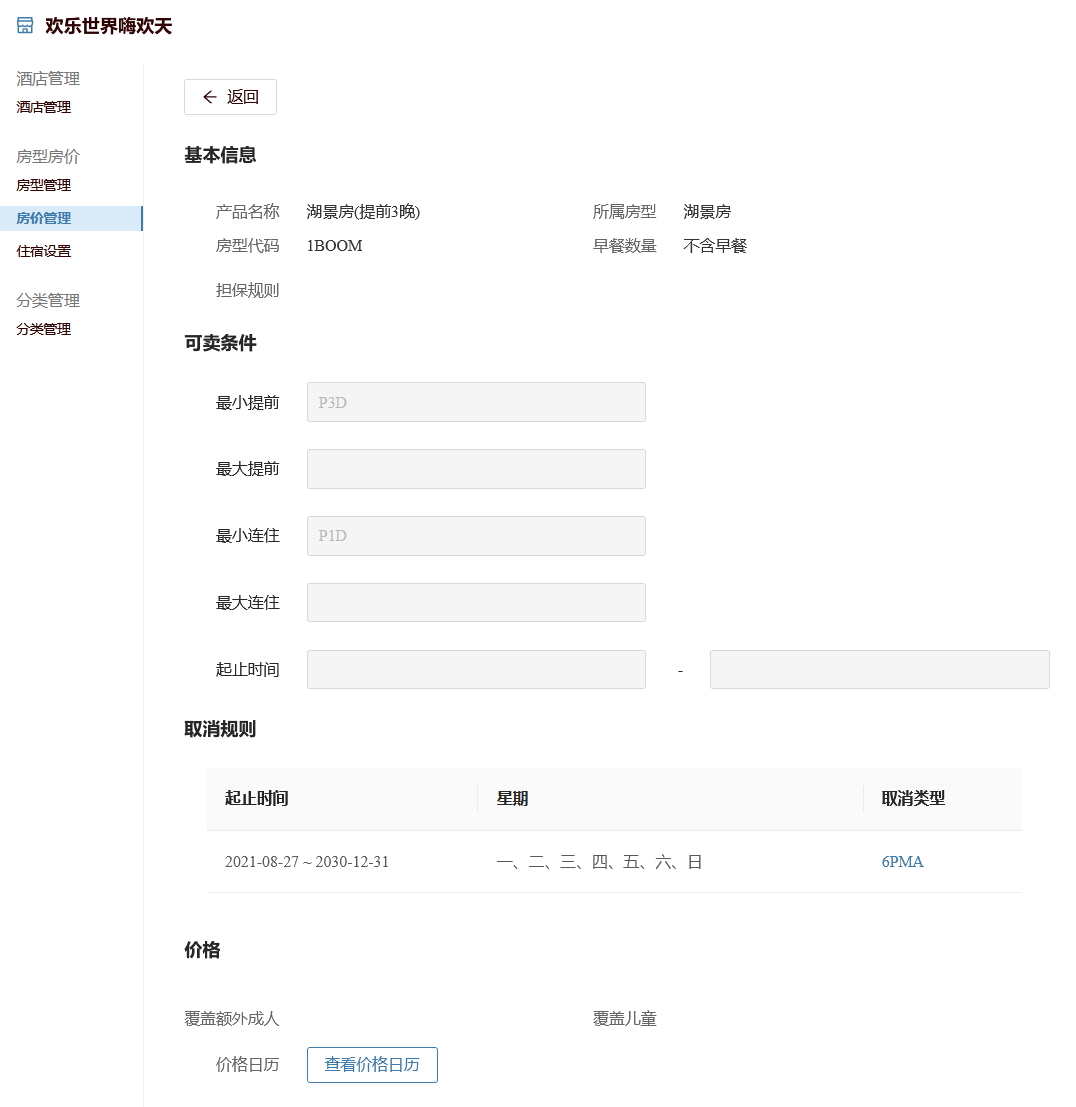This screenshot has width=1076, height=1107.
Task: Click the 起止时间 end date field
Action: 879,670
